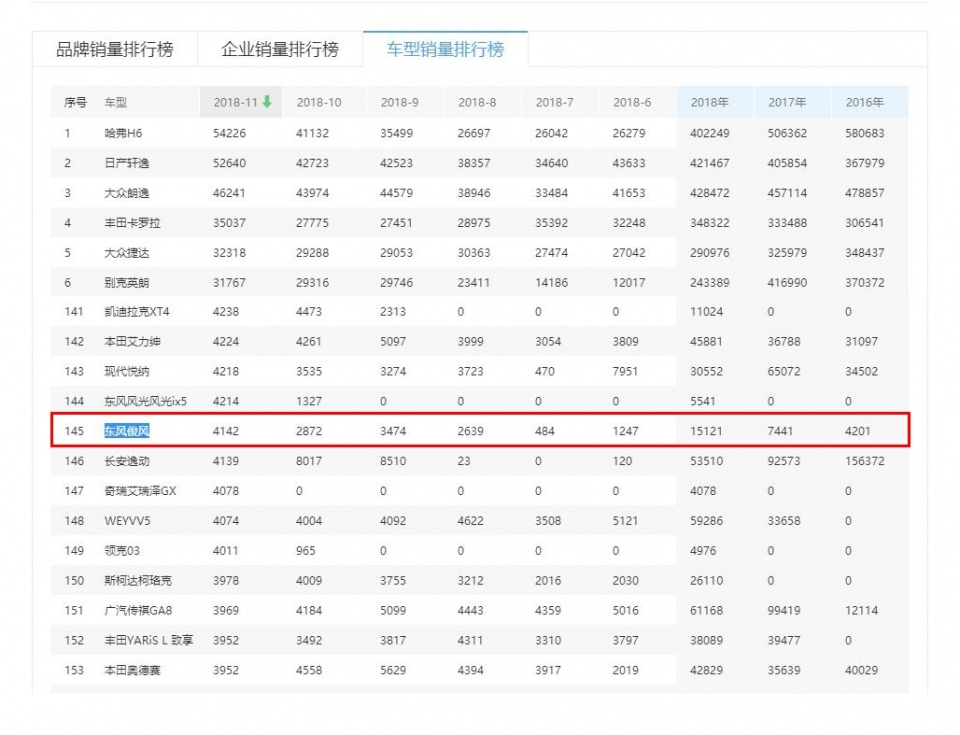Select the 车型销量排行榜 tab

[445, 49]
